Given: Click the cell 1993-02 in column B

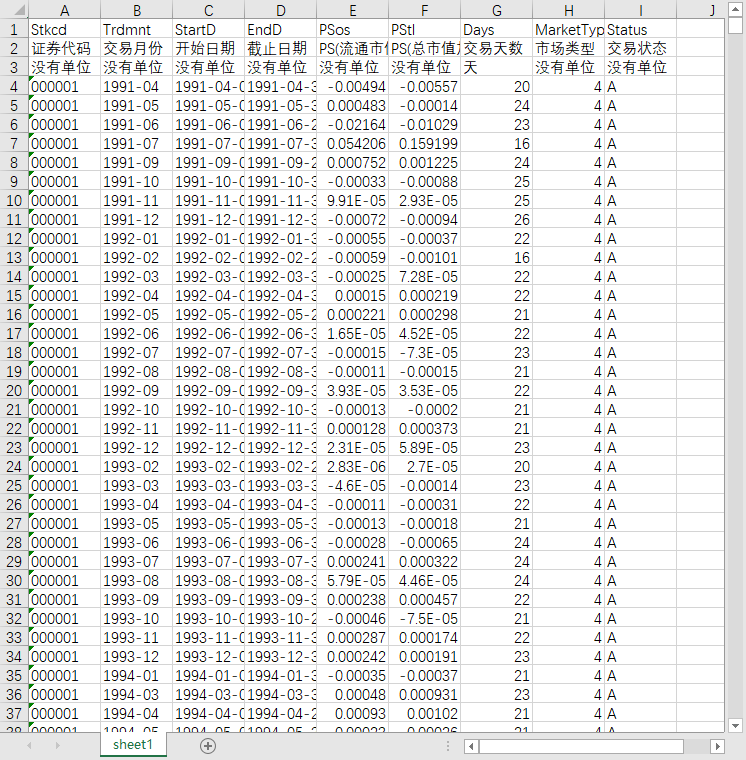Looking at the screenshot, I should [137, 467].
